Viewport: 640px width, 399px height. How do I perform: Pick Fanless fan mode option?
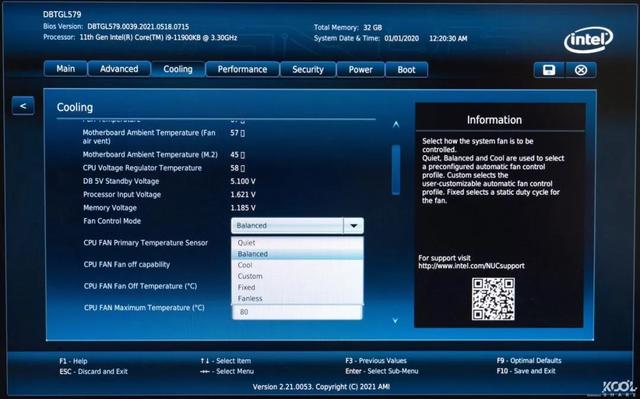[x=297, y=299]
